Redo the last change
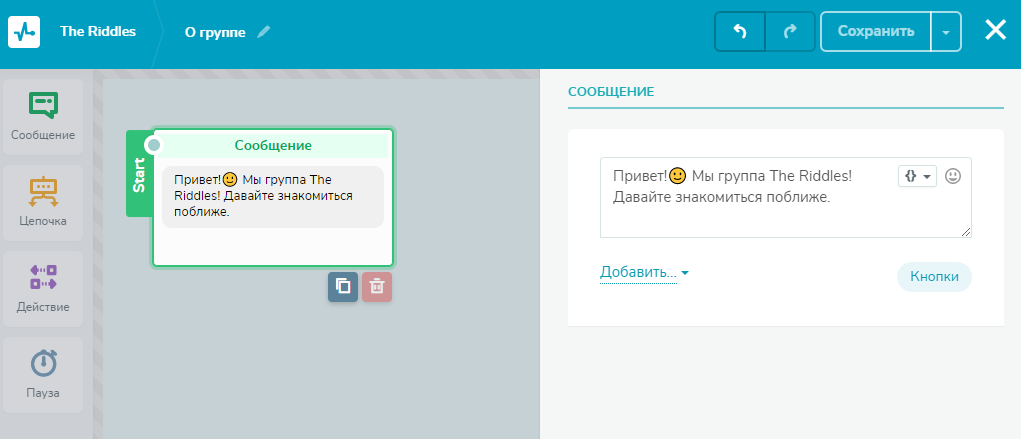Viewport: 1021px width, 439px height. pyautogui.click(x=790, y=31)
